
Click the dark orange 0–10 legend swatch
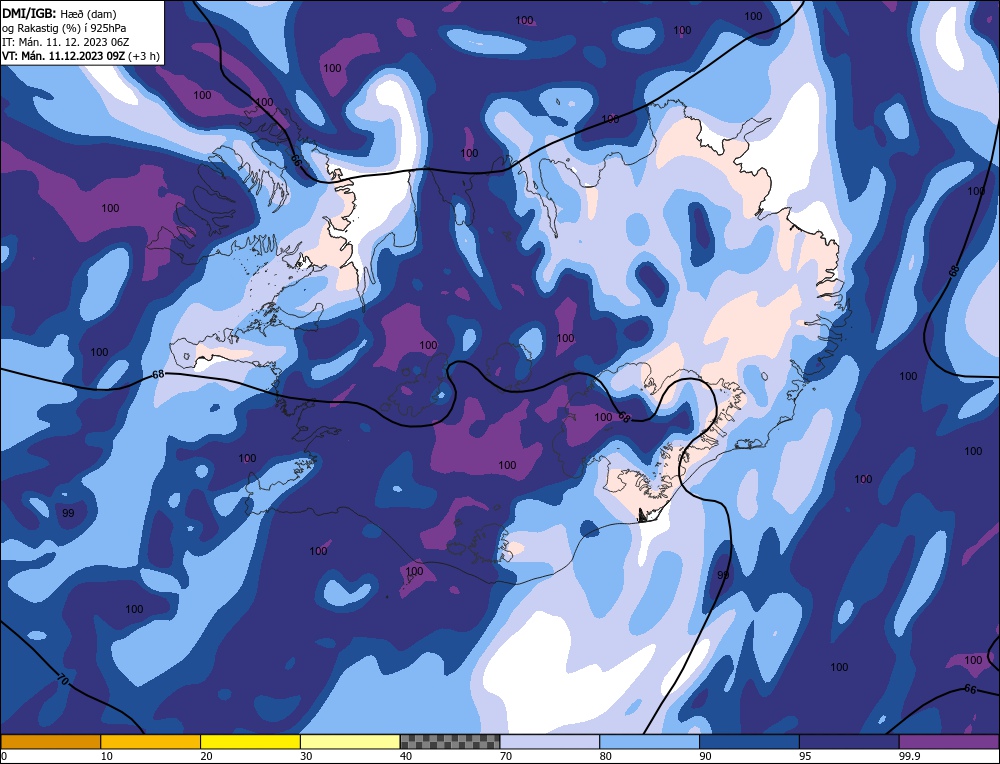pyautogui.click(x=50, y=741)
